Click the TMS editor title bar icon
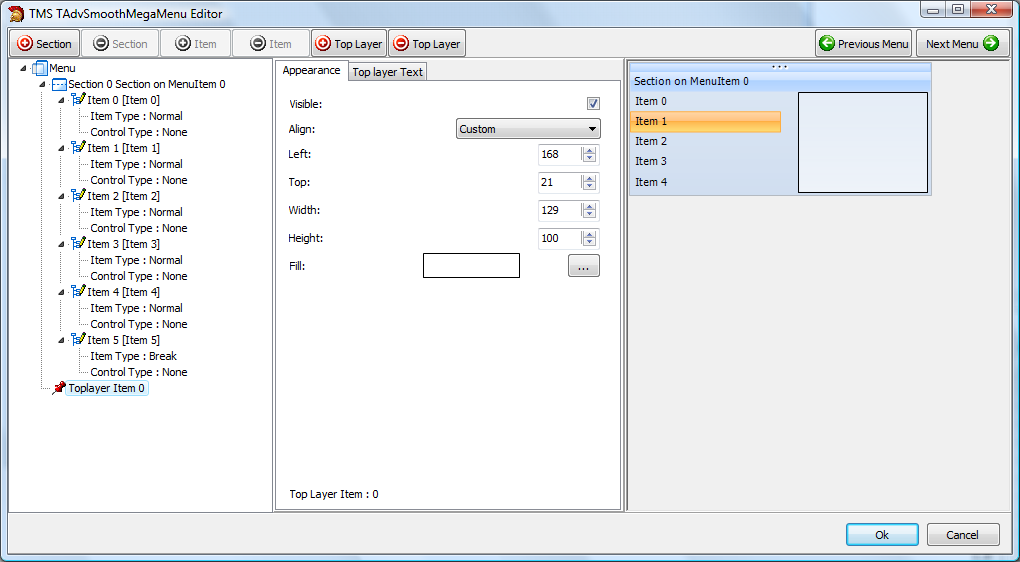The image size is (1020, 562). [17, 13]
